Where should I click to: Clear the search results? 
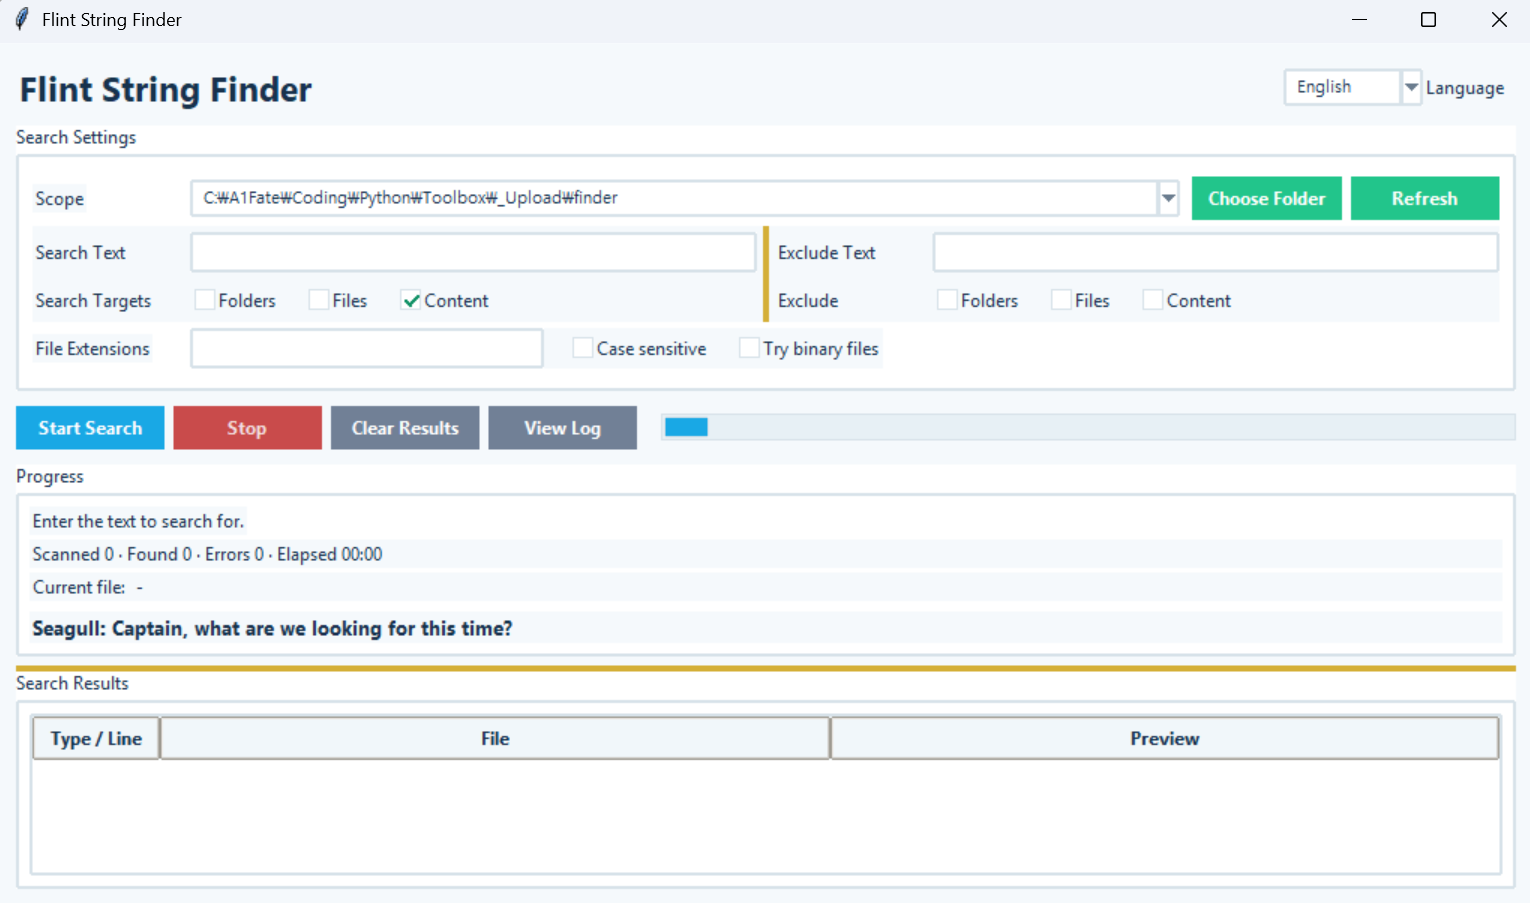tap(405, 428)
